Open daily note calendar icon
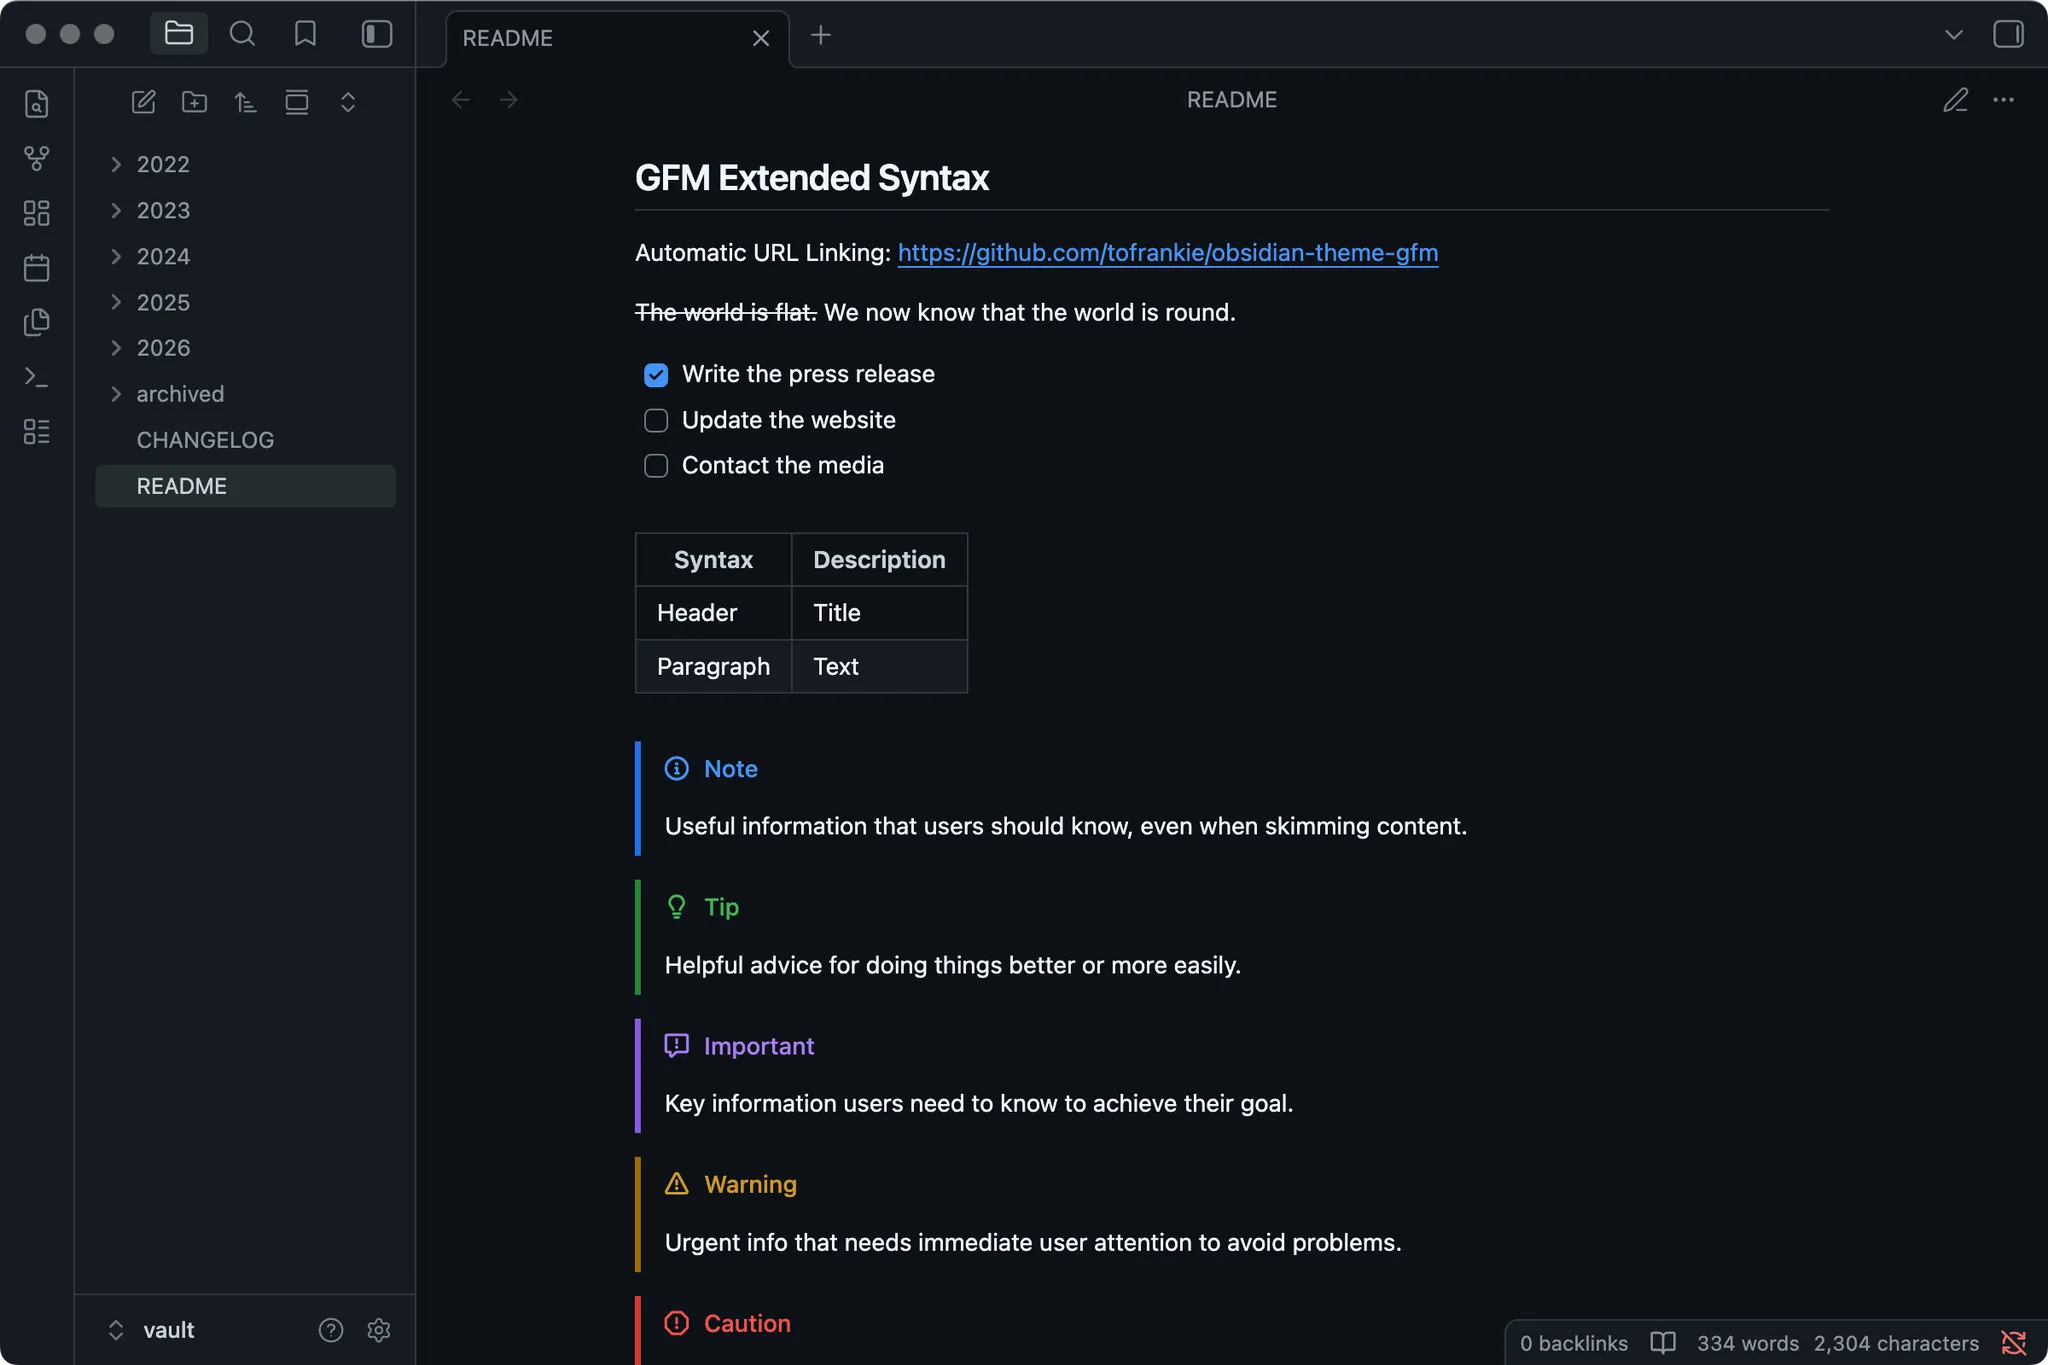 (x=37, y=268)
